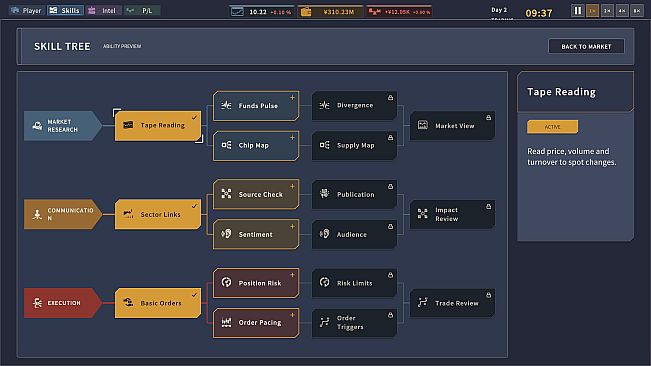Screen dimensions: 651x366
Task: Click the Communication category person icon
Action: click(37, 214)
